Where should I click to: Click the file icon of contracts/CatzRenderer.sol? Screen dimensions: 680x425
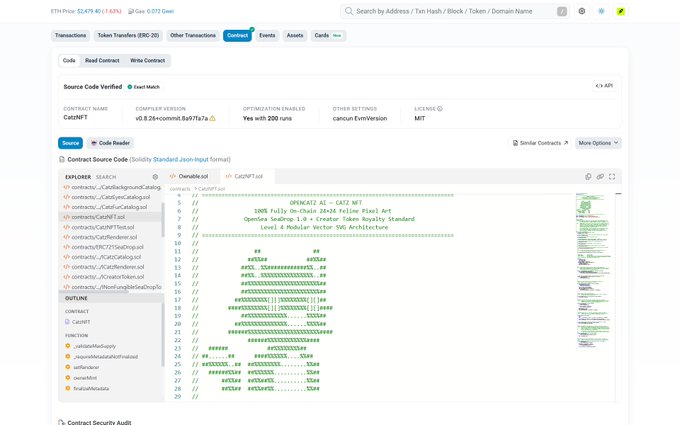[x=67, y=237]
